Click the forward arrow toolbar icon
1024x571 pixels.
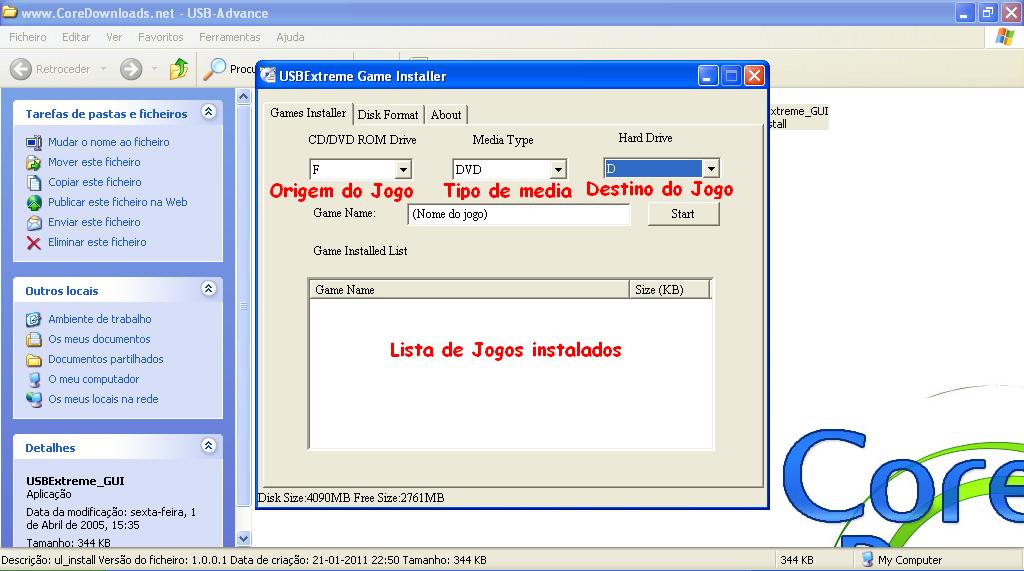[131, 69]
